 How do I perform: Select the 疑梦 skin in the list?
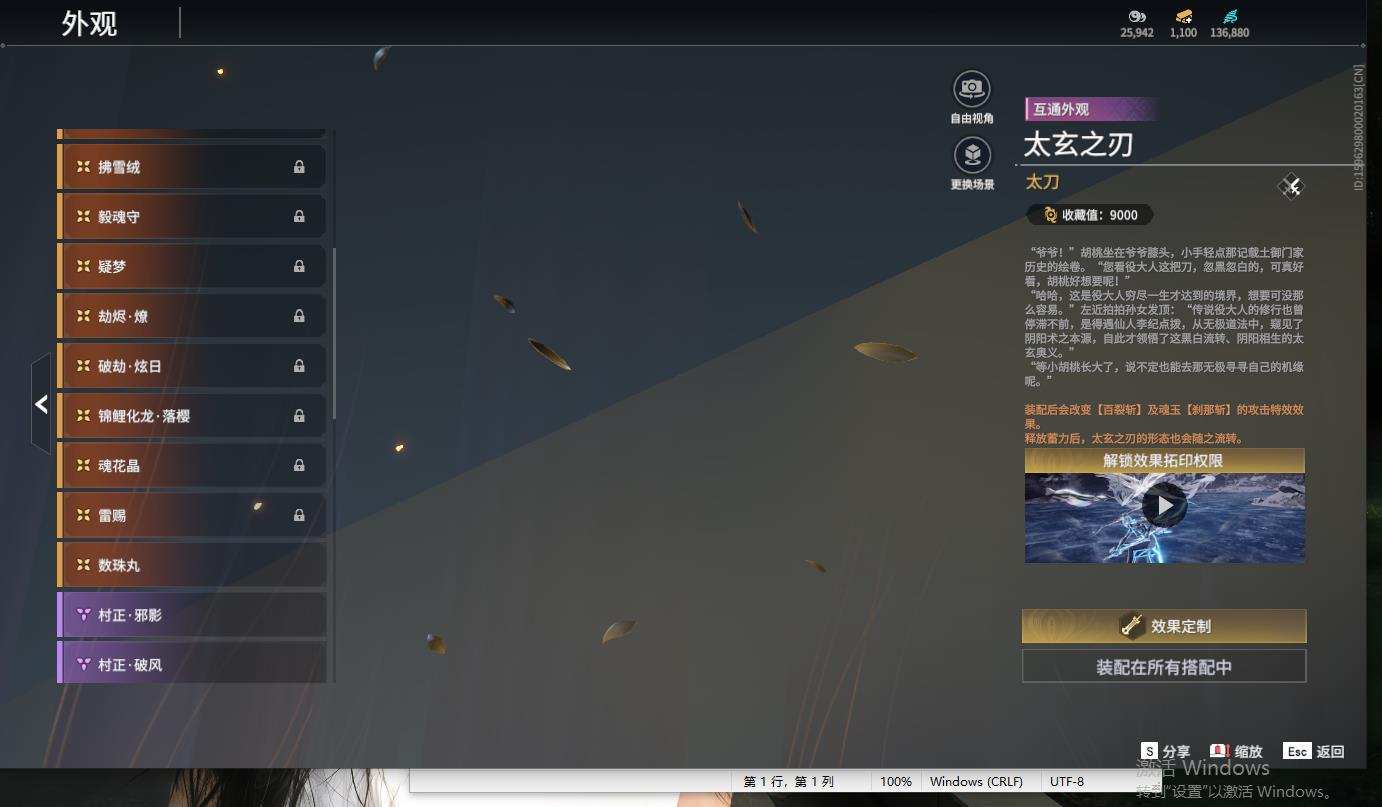point(192,266)
